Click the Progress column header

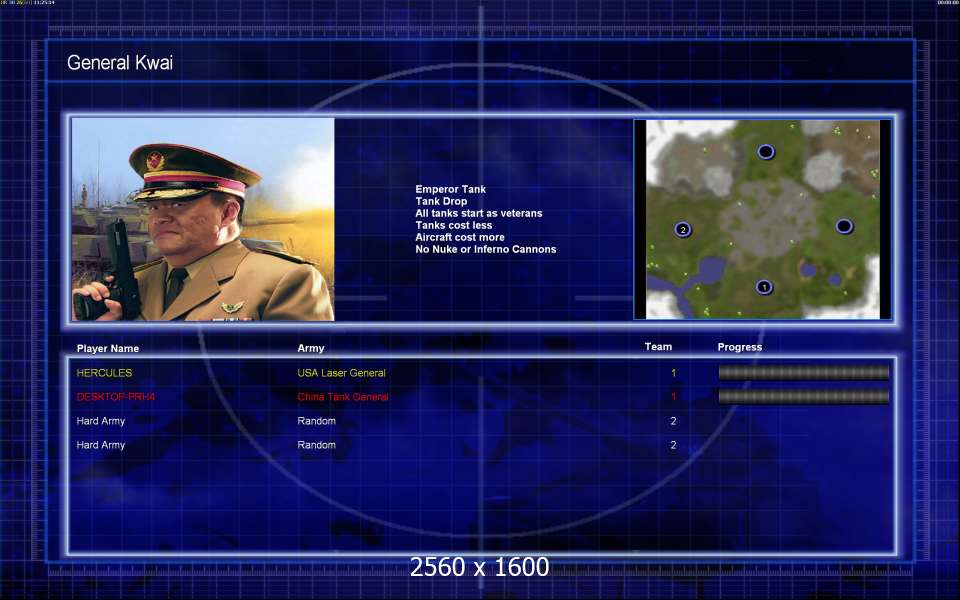point(740,347)
